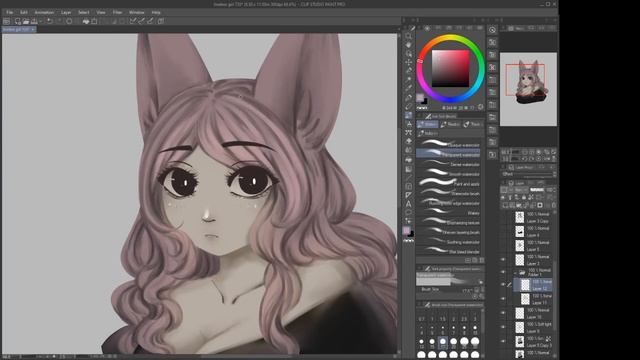640x360 pixels.
Task: Hide Folder 1 with eye icon
Action: pos(503,272)
